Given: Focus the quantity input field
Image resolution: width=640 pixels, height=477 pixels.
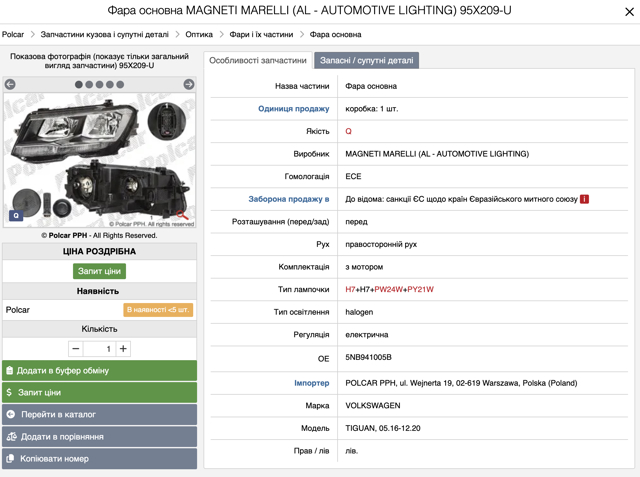Looking at the screenshot, I should 100,349.
